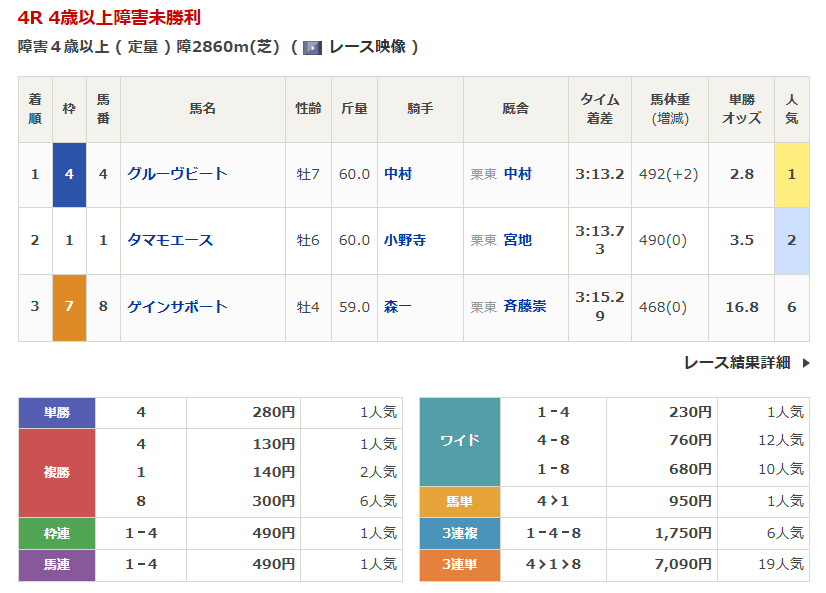Select the red 複勝 payout label
826x593 pixels.
pos(57,472)
